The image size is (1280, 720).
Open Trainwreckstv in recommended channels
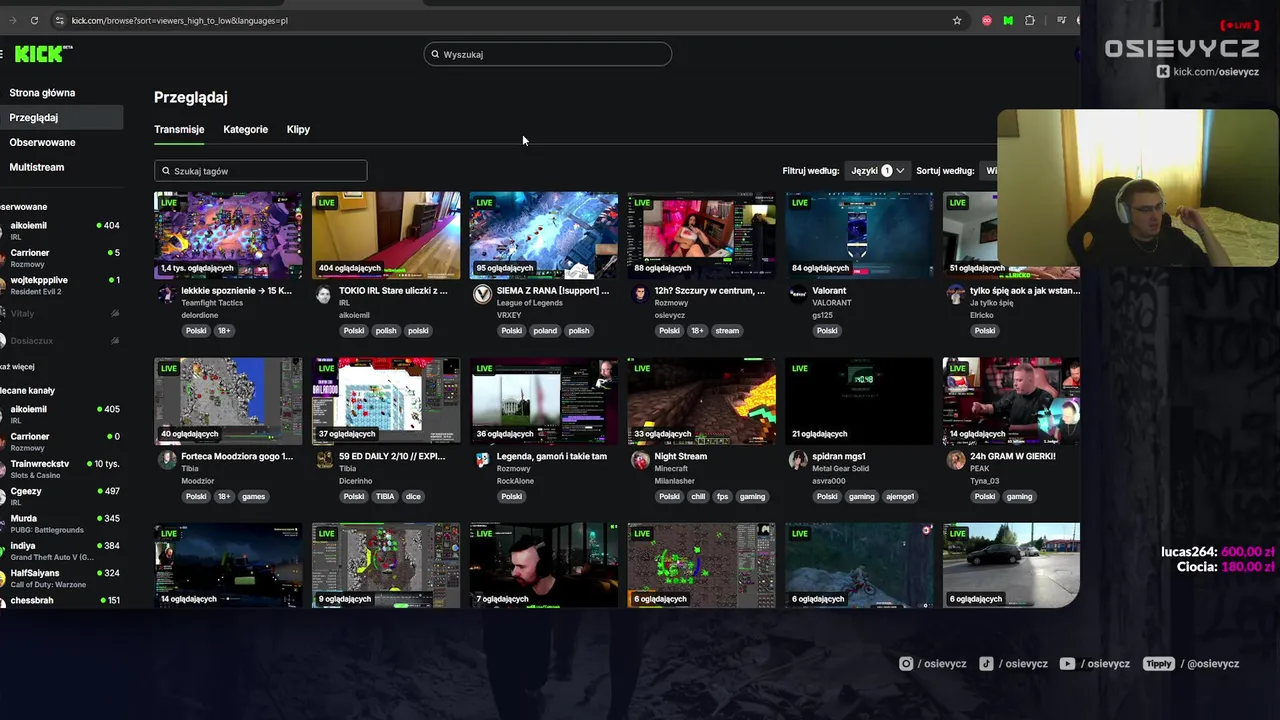coord(60,468)
